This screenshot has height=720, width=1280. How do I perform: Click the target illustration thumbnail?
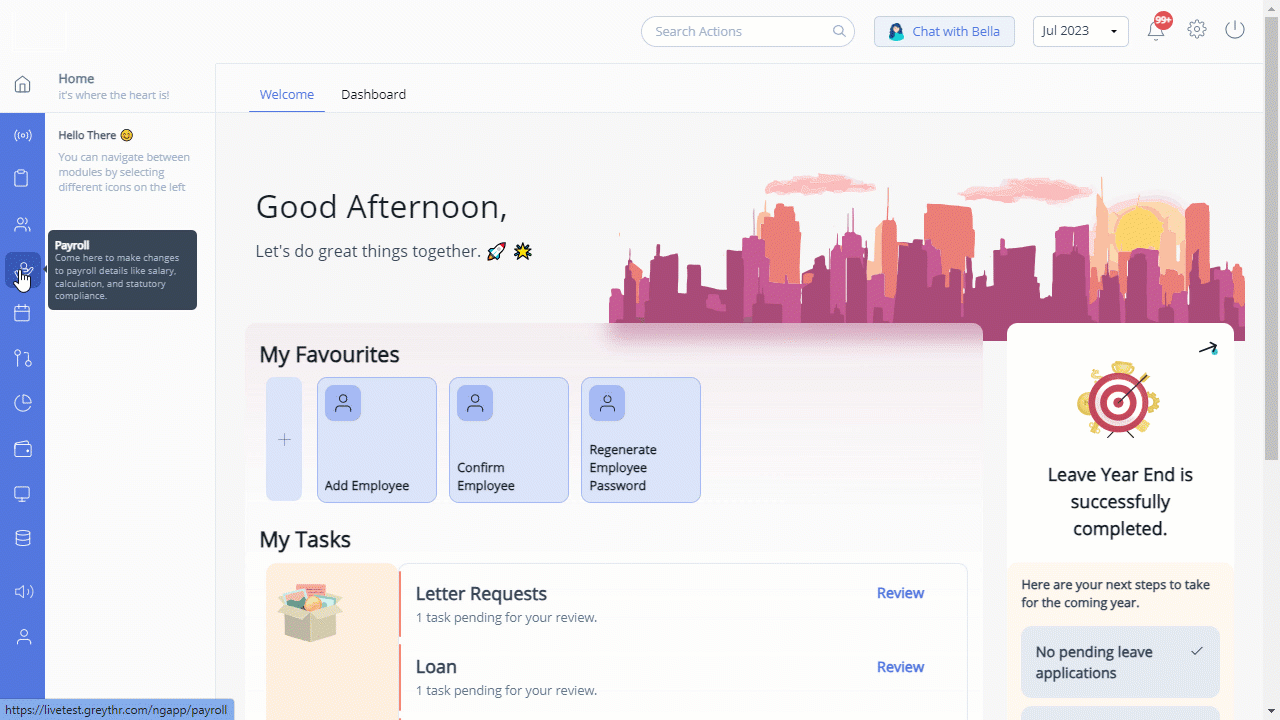click(1119, 400)
